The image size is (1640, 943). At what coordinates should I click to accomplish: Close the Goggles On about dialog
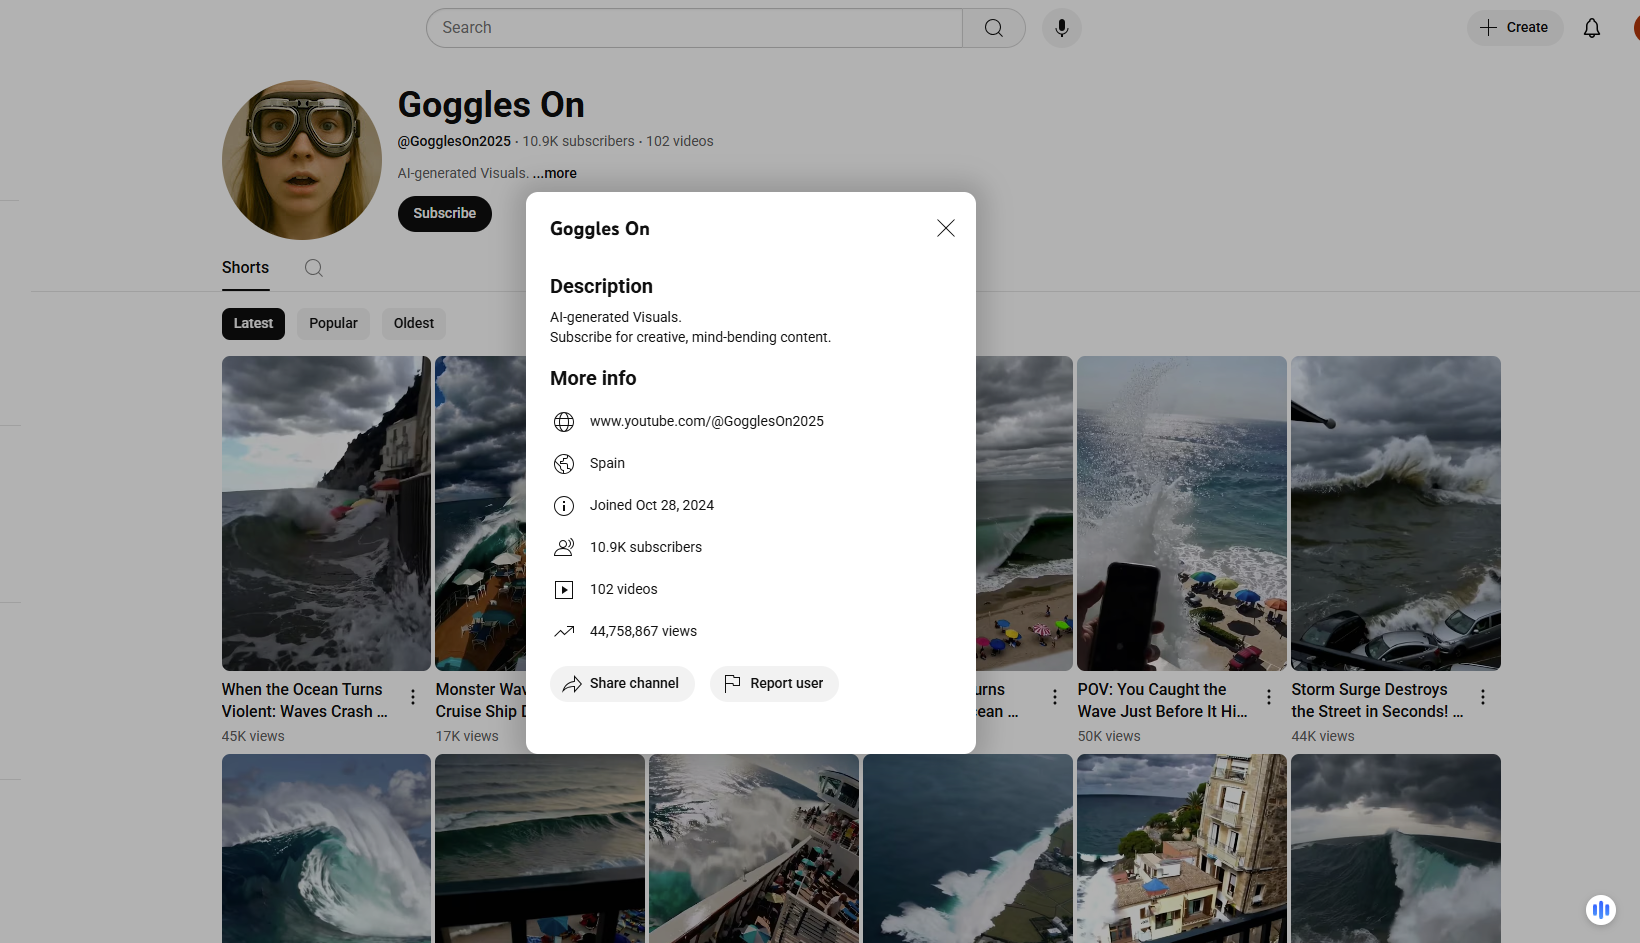pyautogui.click(x=946, y=228)
